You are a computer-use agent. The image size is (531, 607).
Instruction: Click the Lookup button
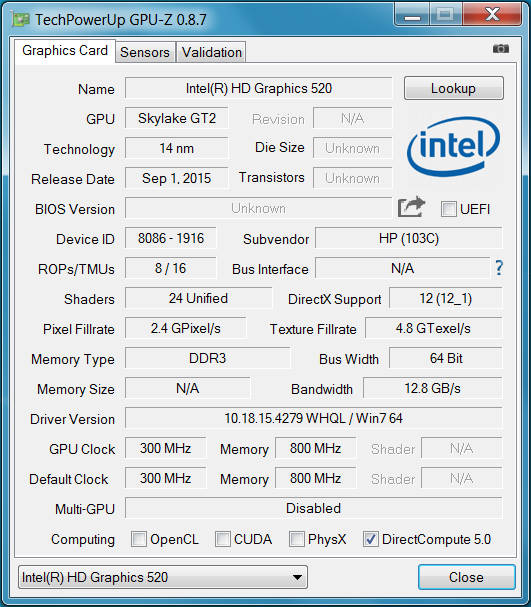tap(454, 88)
